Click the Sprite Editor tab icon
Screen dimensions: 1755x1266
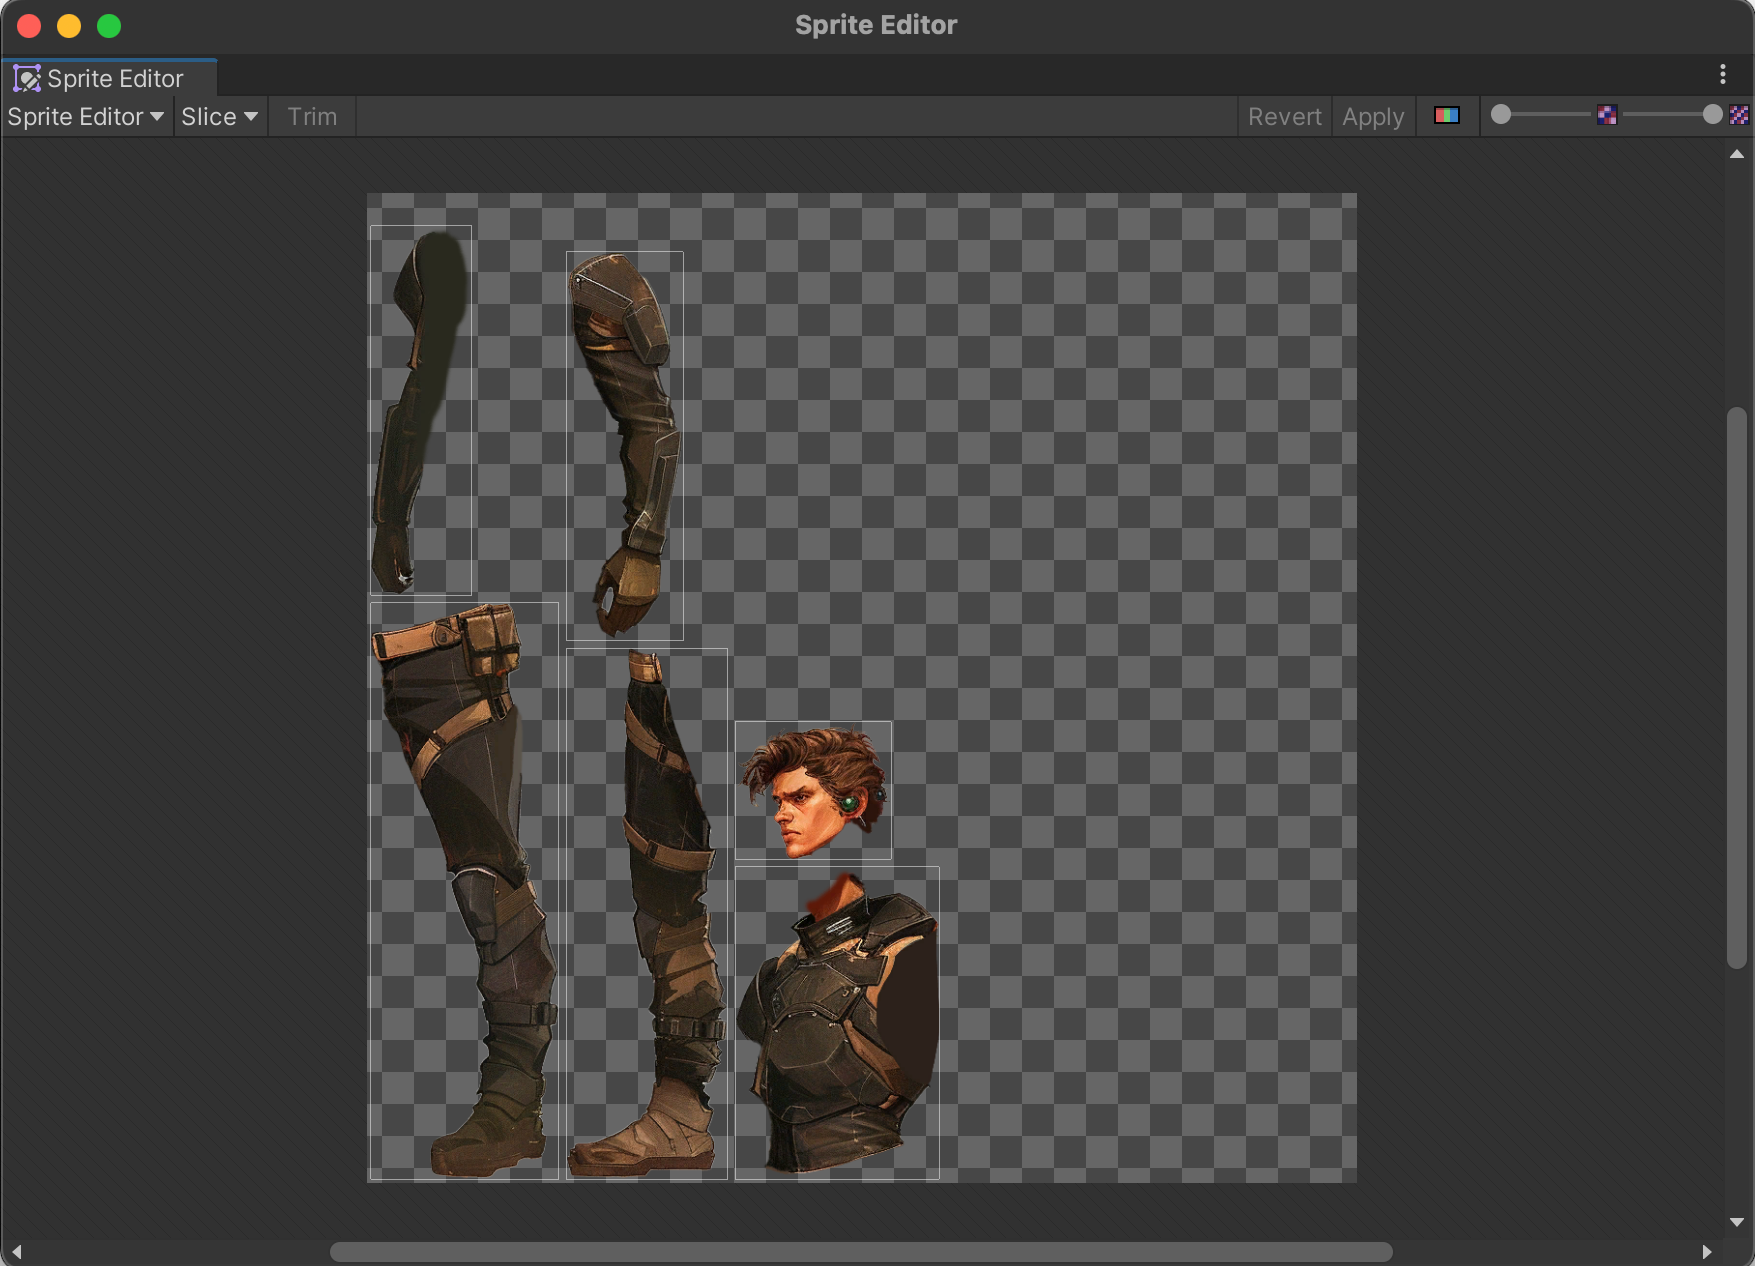coord(27,78)
